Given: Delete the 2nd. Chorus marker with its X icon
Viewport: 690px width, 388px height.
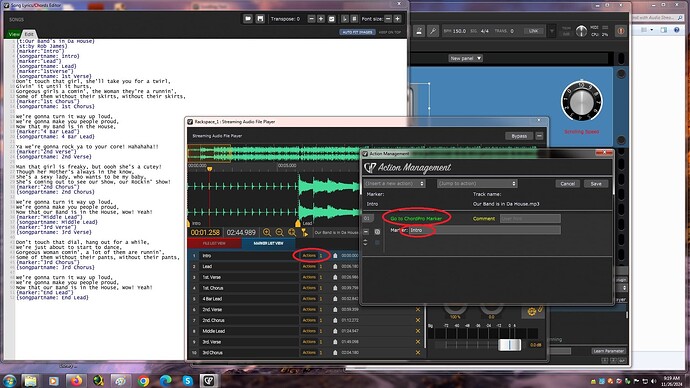Looking at the screenshot, I should (418, 320).
